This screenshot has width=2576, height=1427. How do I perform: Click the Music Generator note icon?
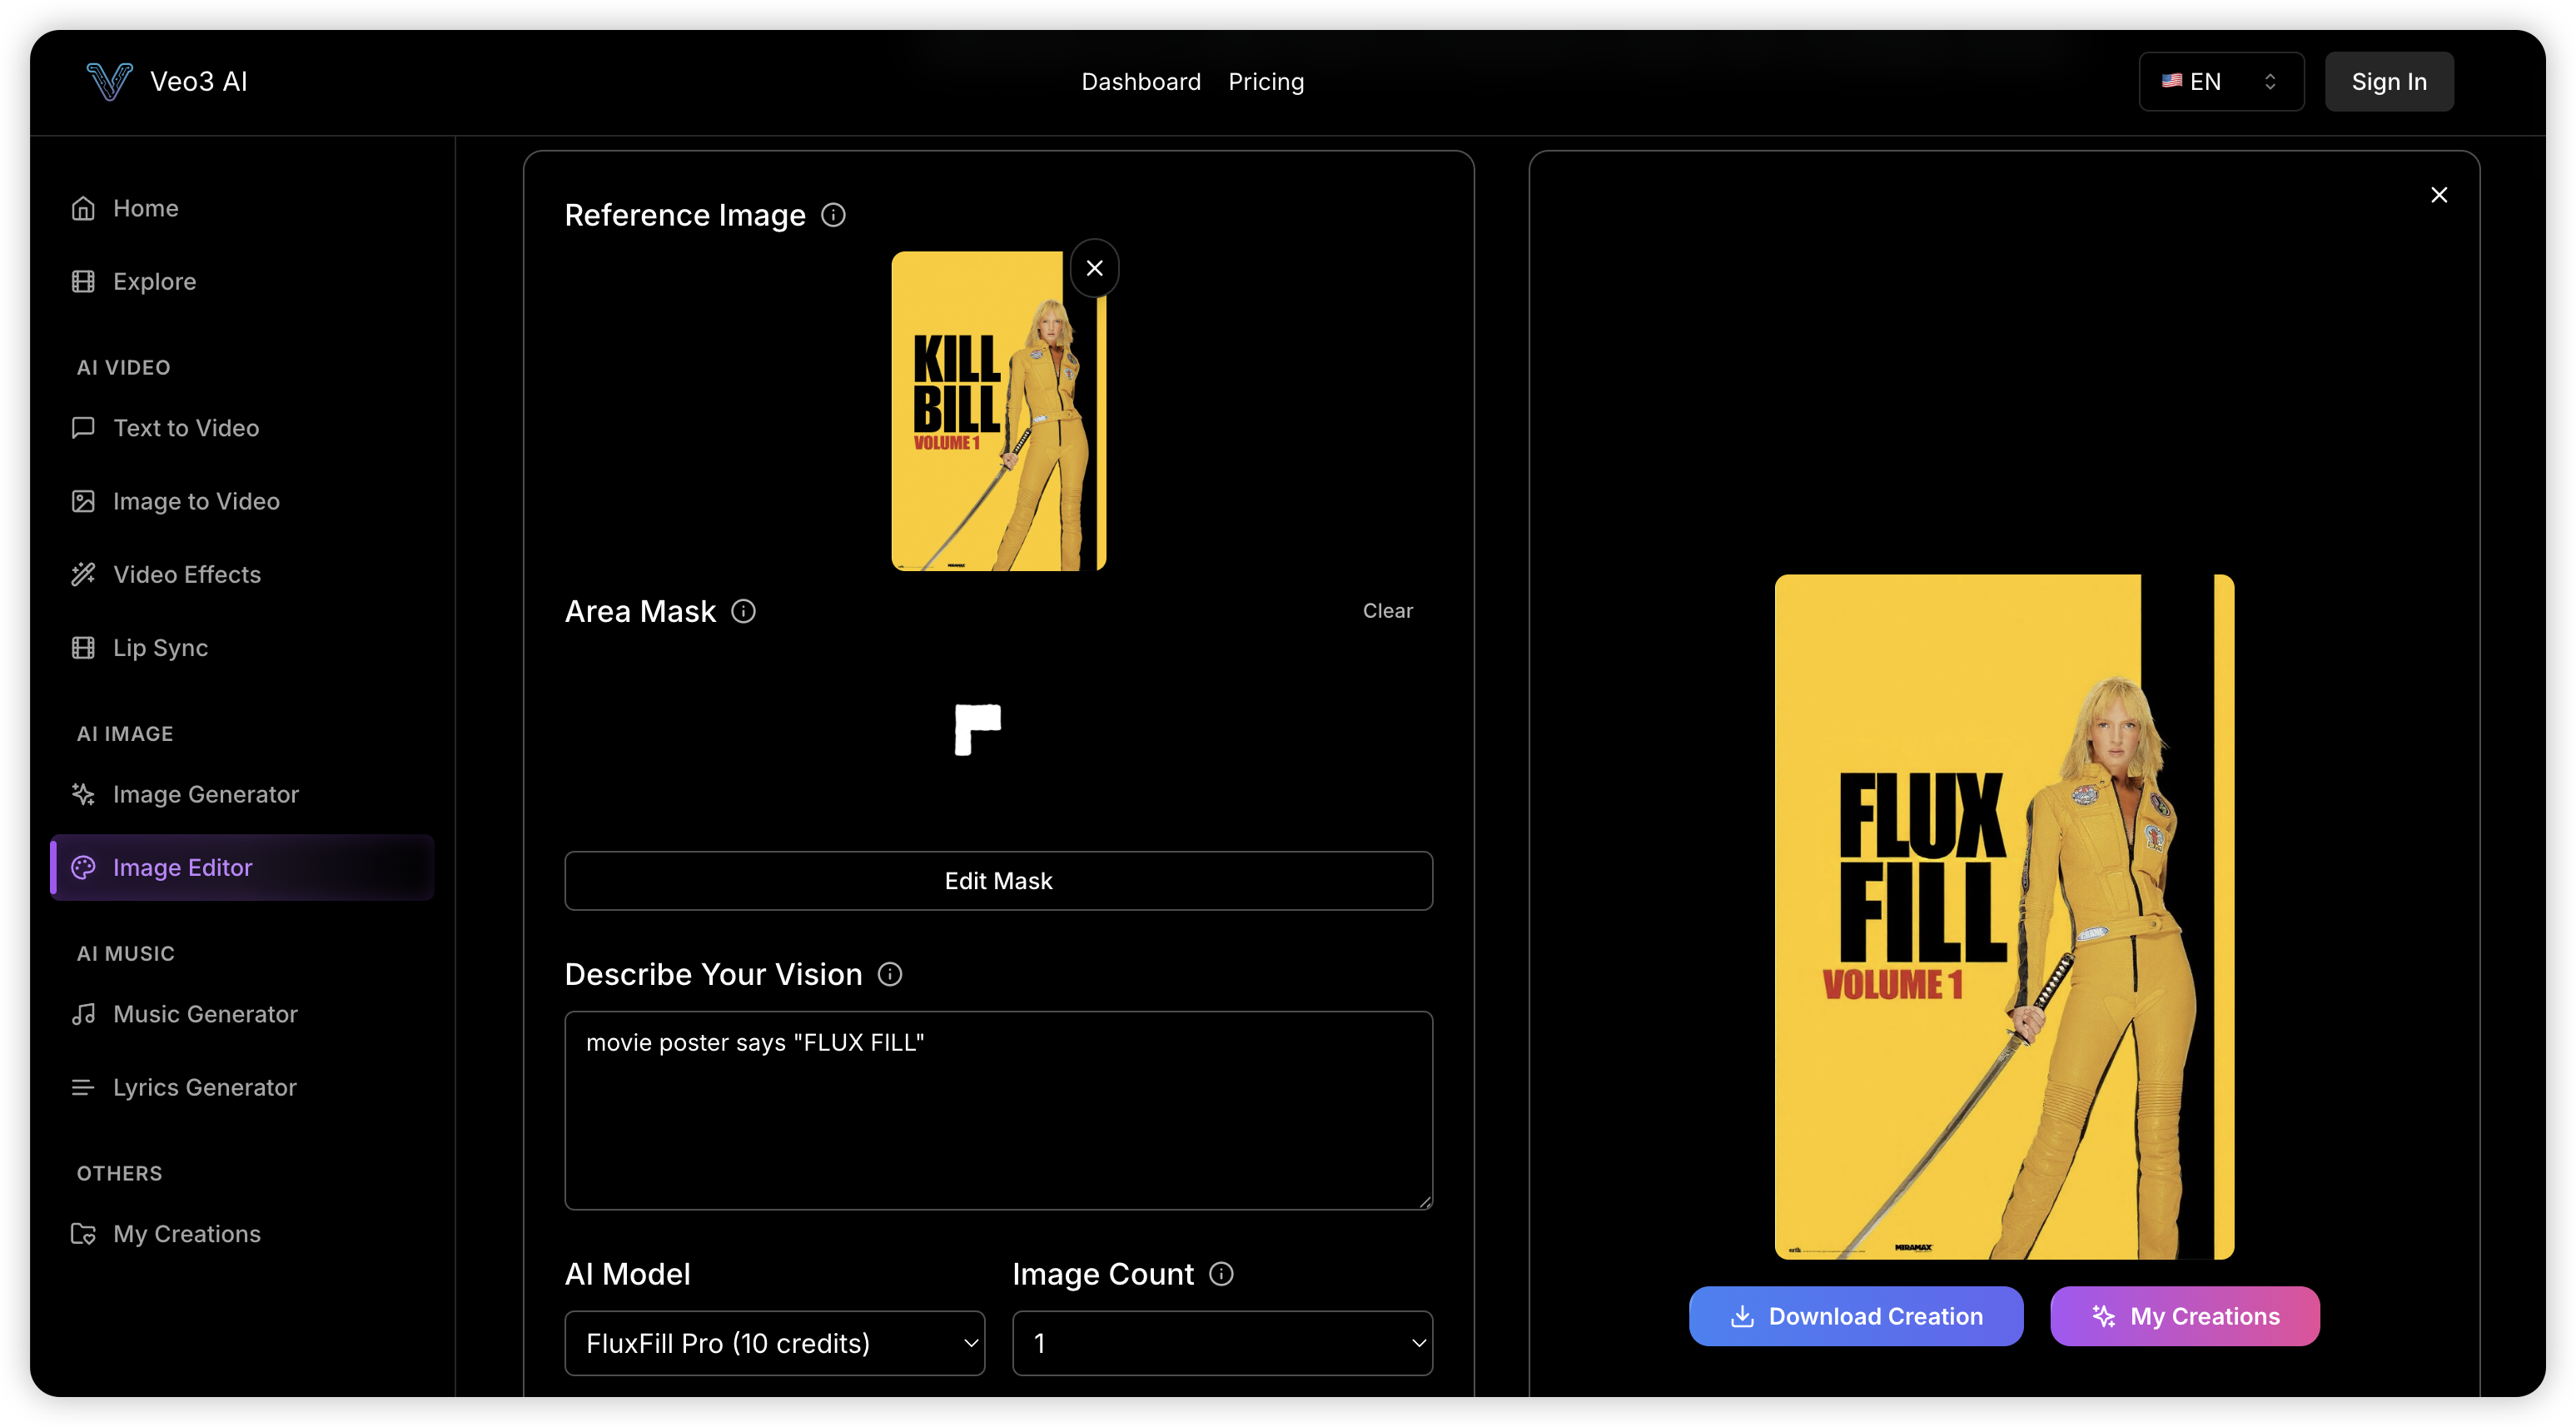[83, 1014]
